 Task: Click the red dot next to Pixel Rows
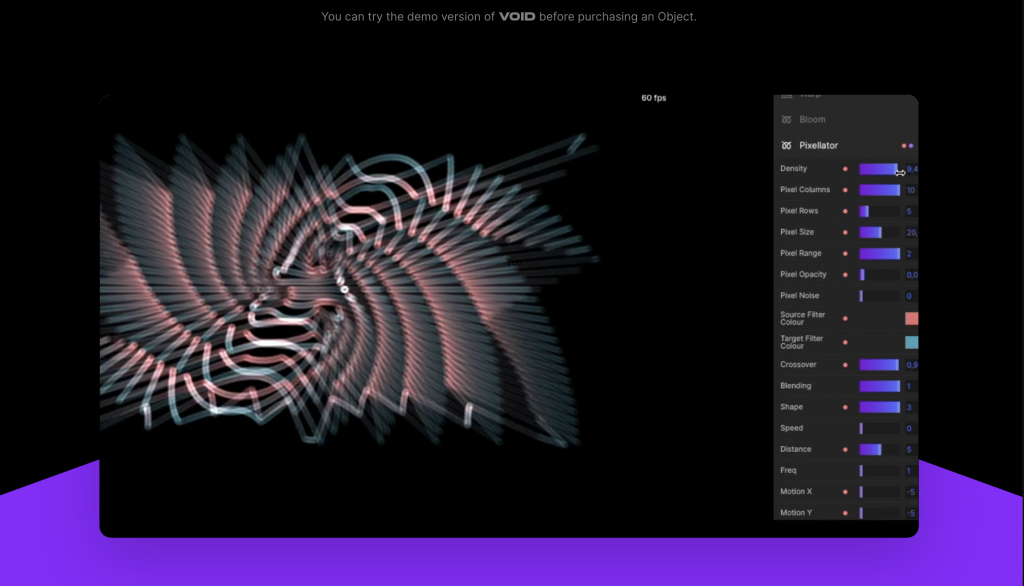coord(845,211)
